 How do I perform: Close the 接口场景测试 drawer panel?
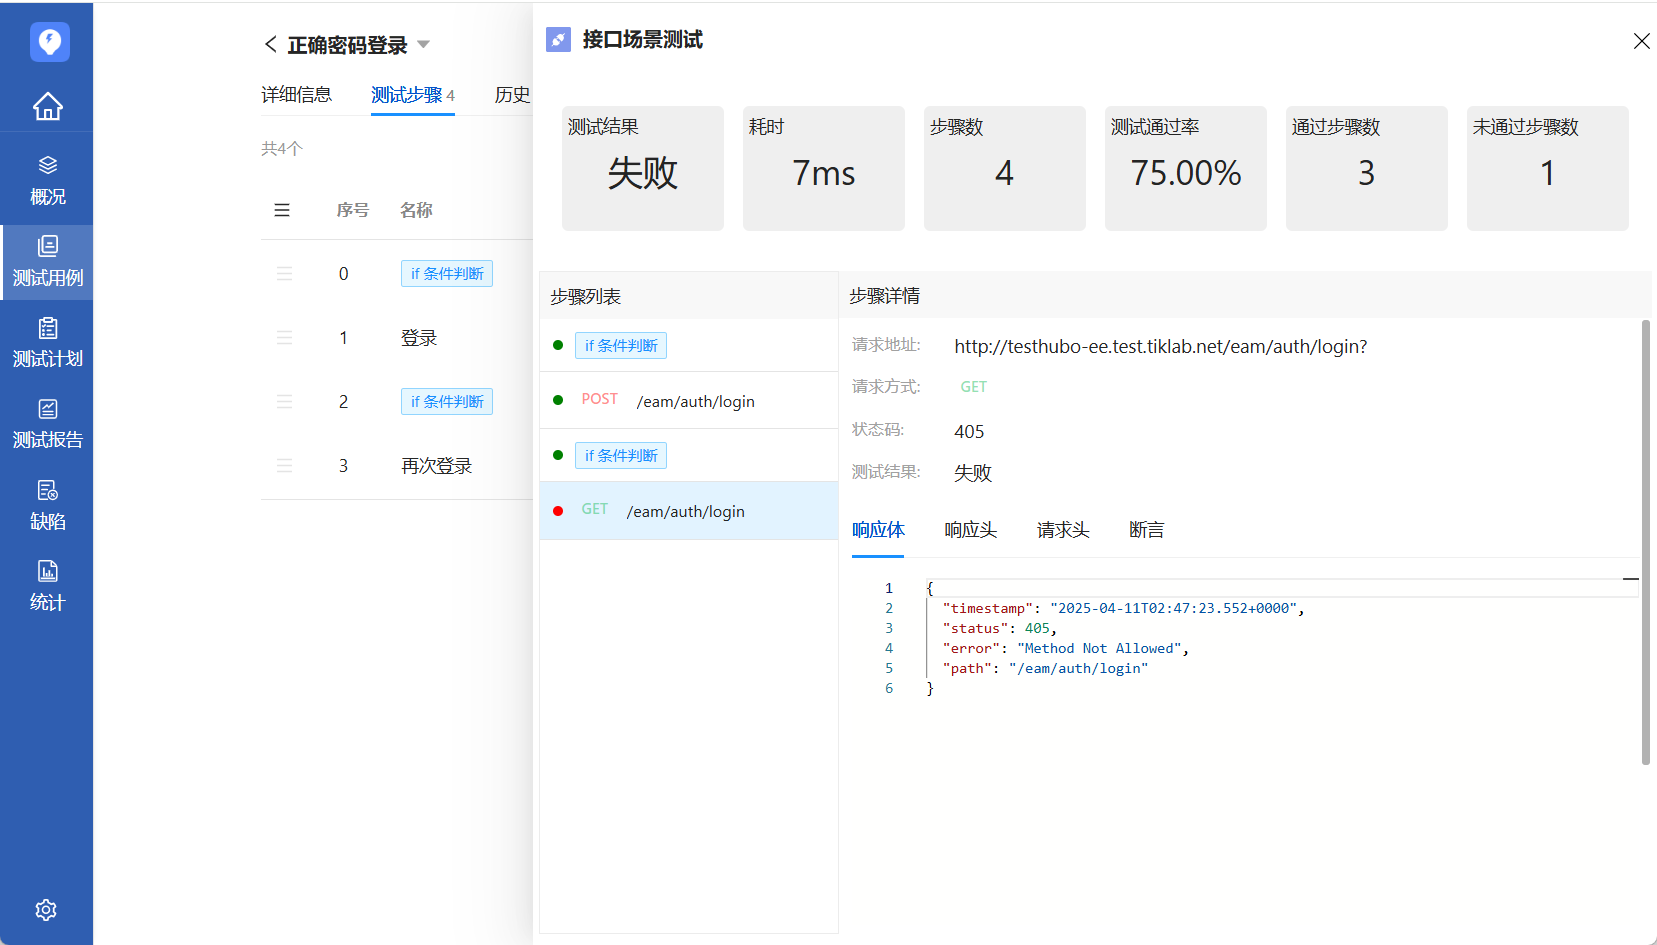pos(1641,41)
